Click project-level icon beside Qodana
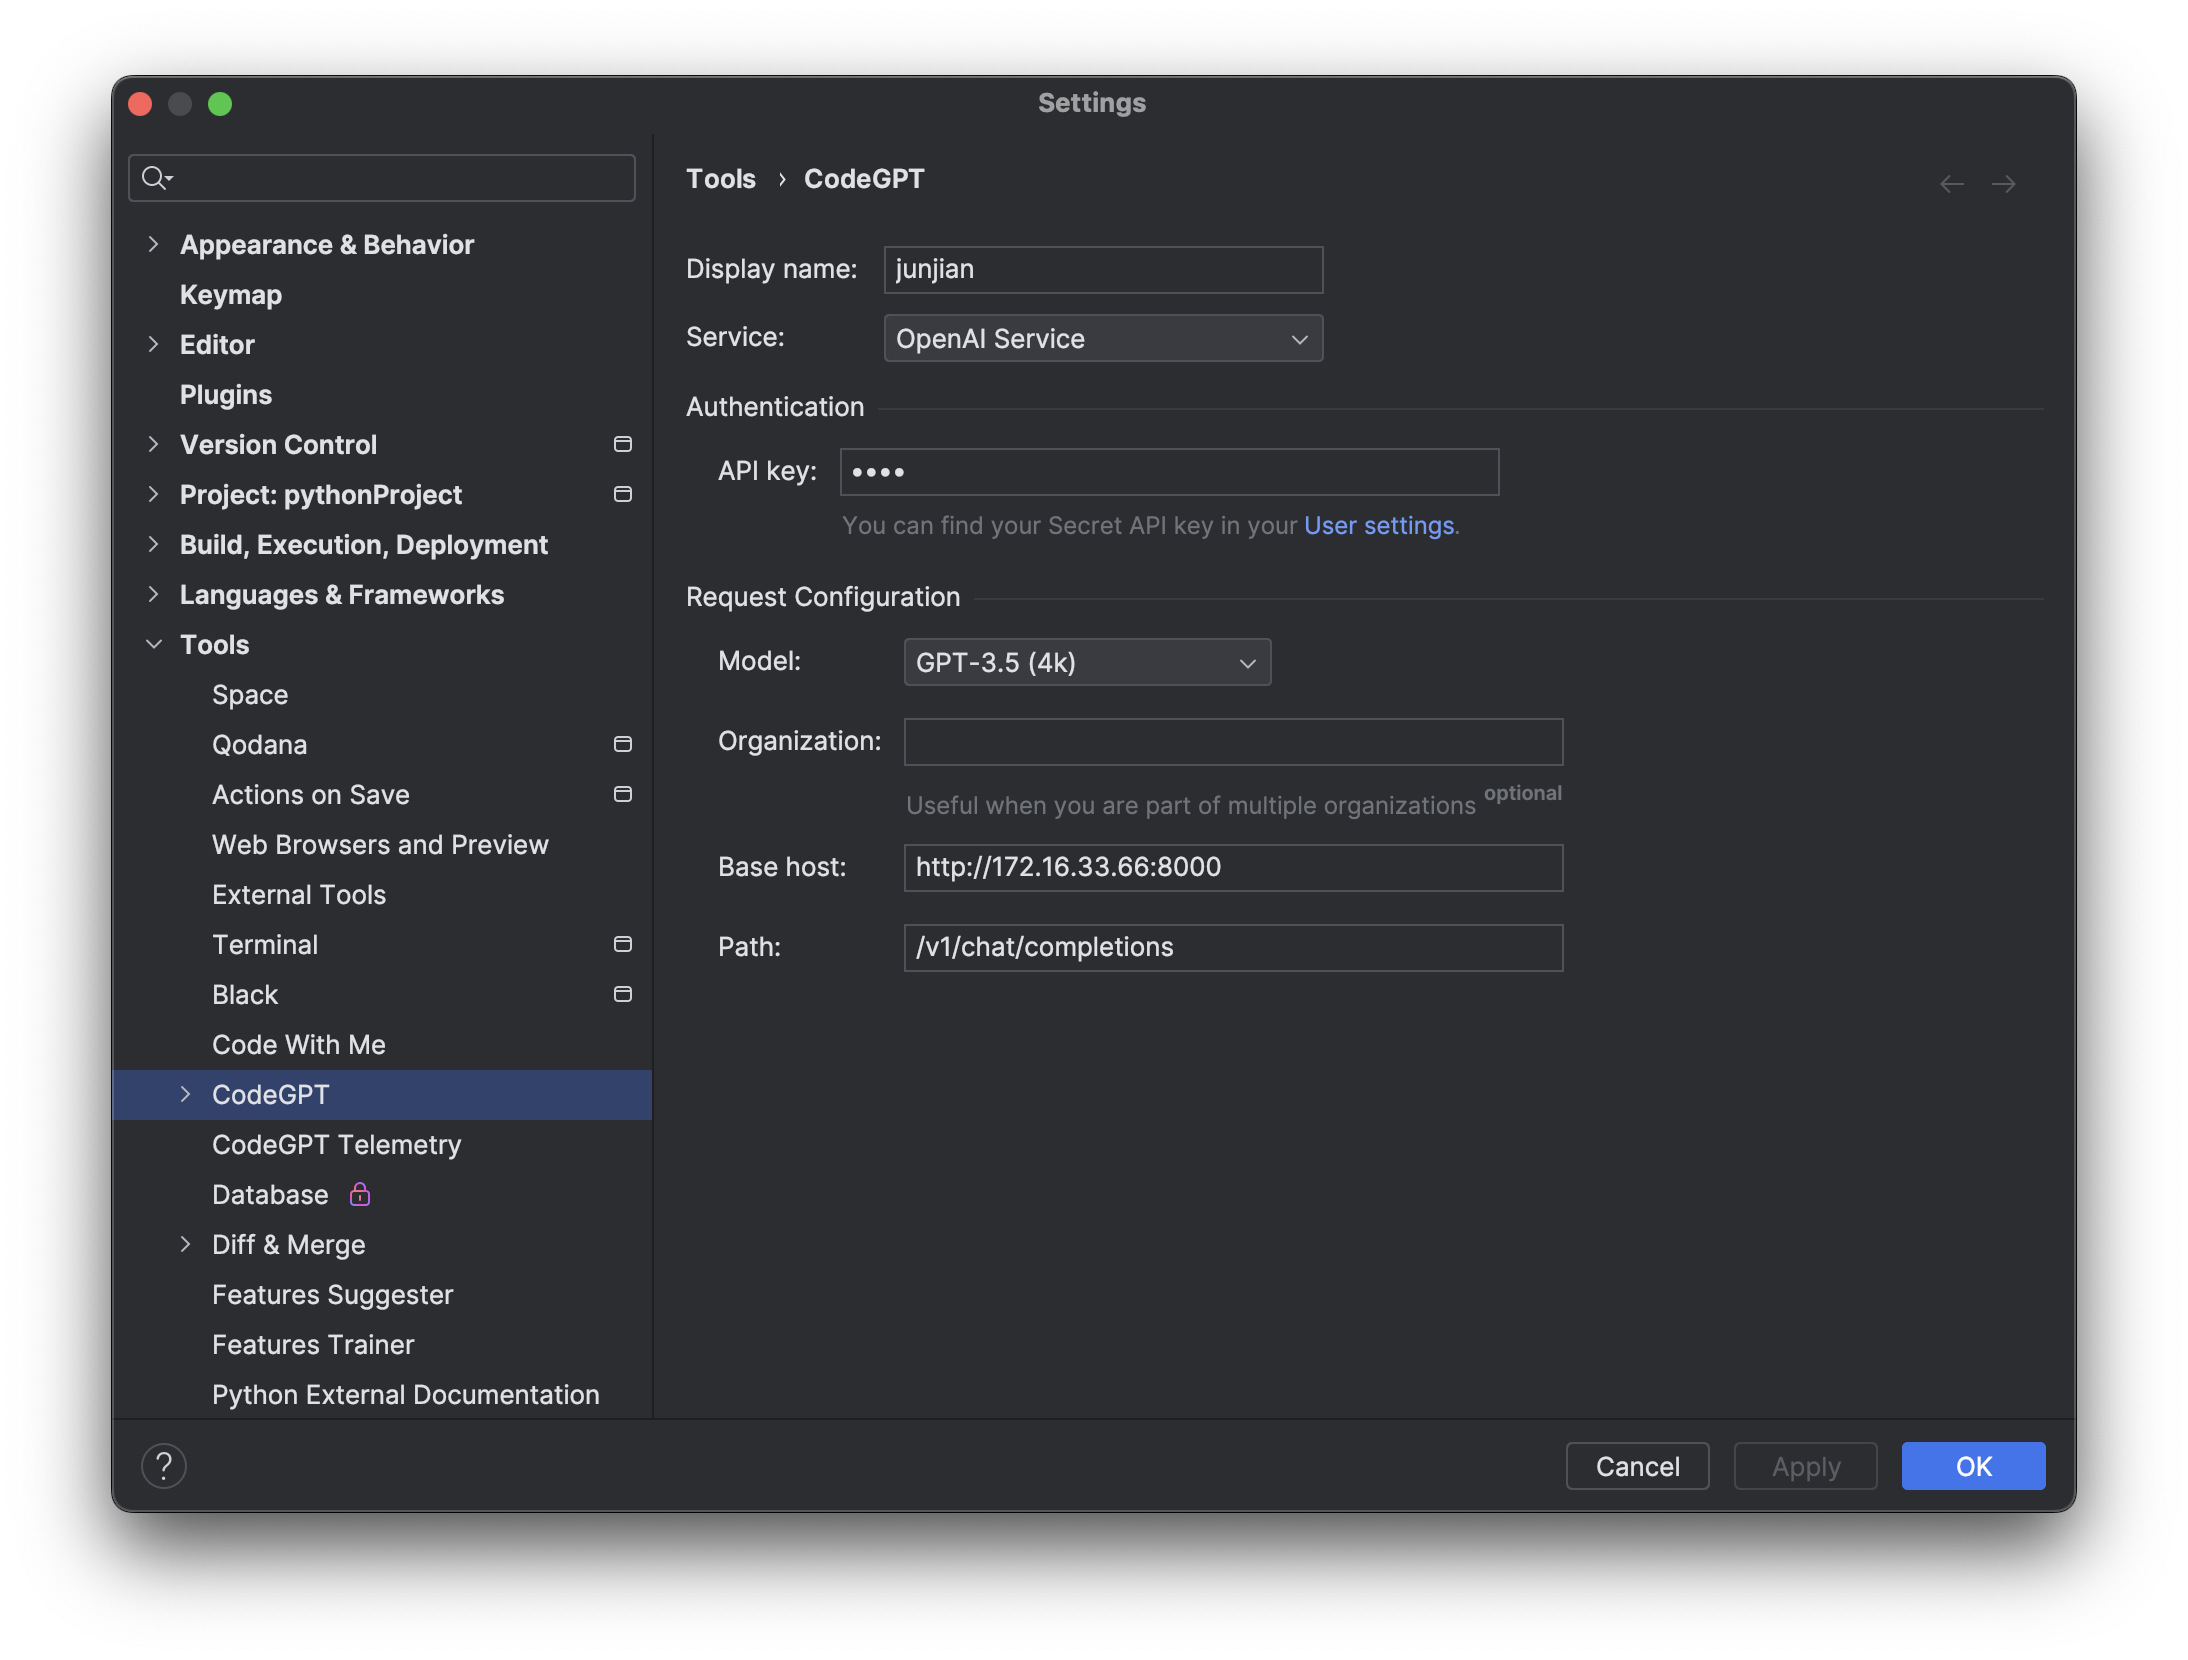 tap(622, 744)
